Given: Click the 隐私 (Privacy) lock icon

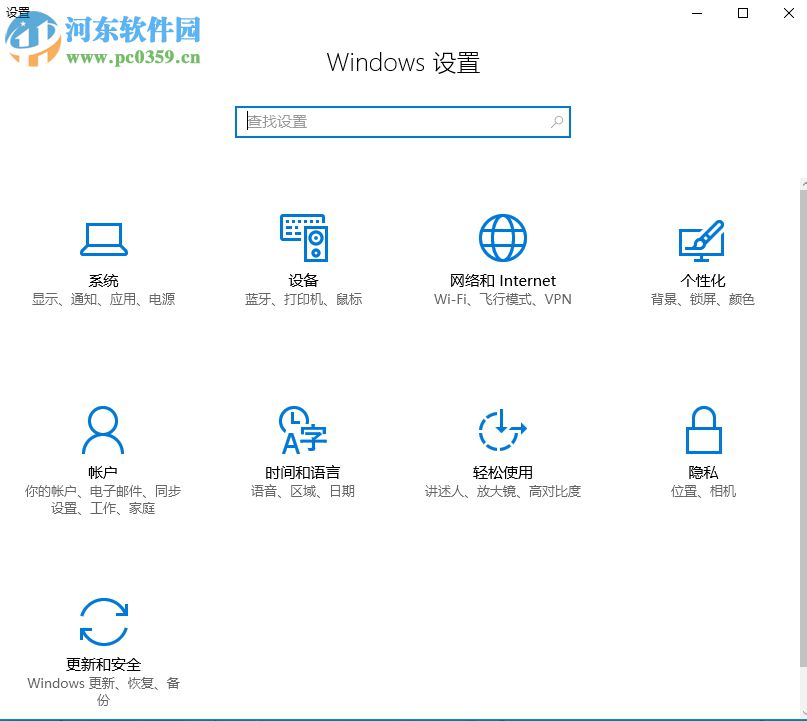Looking at the screenshot, I should coord(703,430).
